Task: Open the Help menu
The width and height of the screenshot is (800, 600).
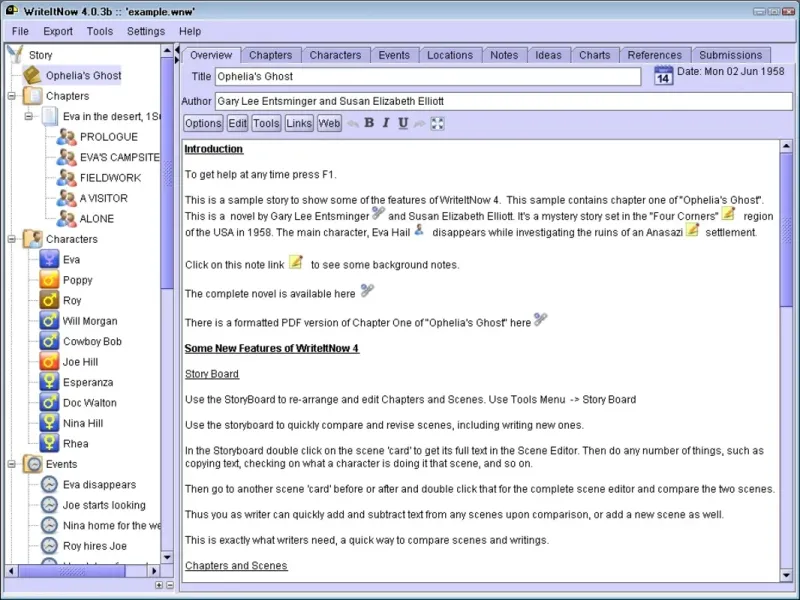Action: [x=190, y=31]
